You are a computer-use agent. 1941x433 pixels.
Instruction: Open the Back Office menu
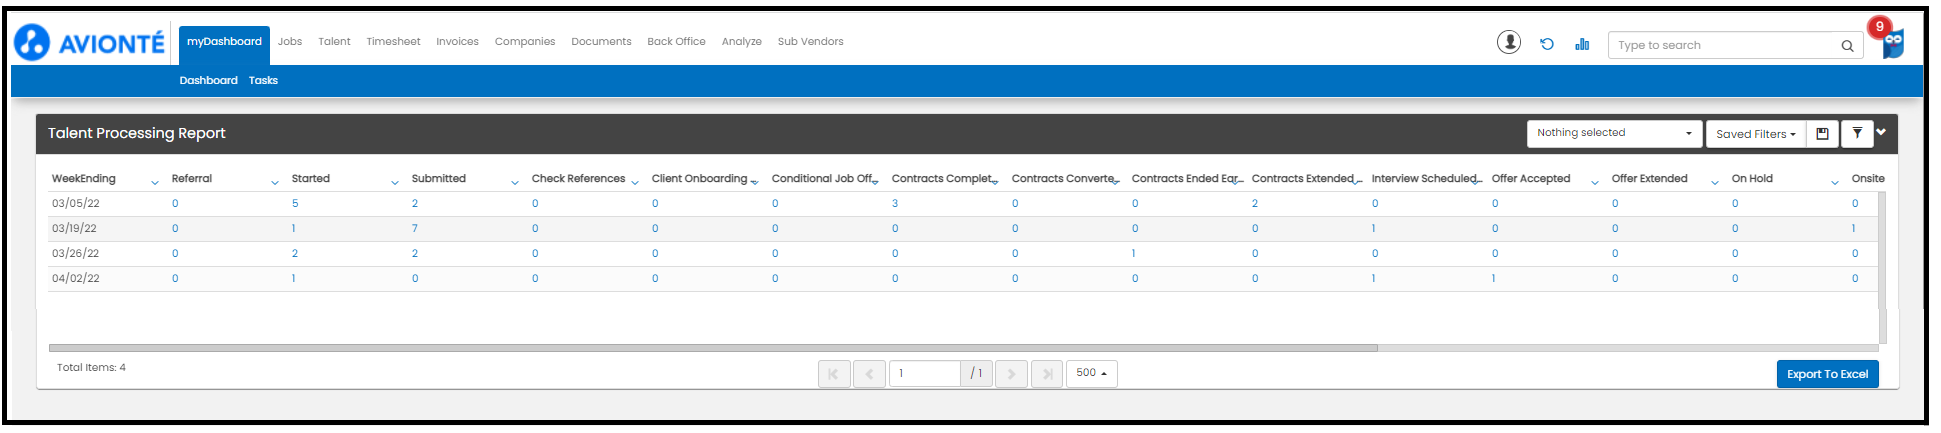click(676, 42)
